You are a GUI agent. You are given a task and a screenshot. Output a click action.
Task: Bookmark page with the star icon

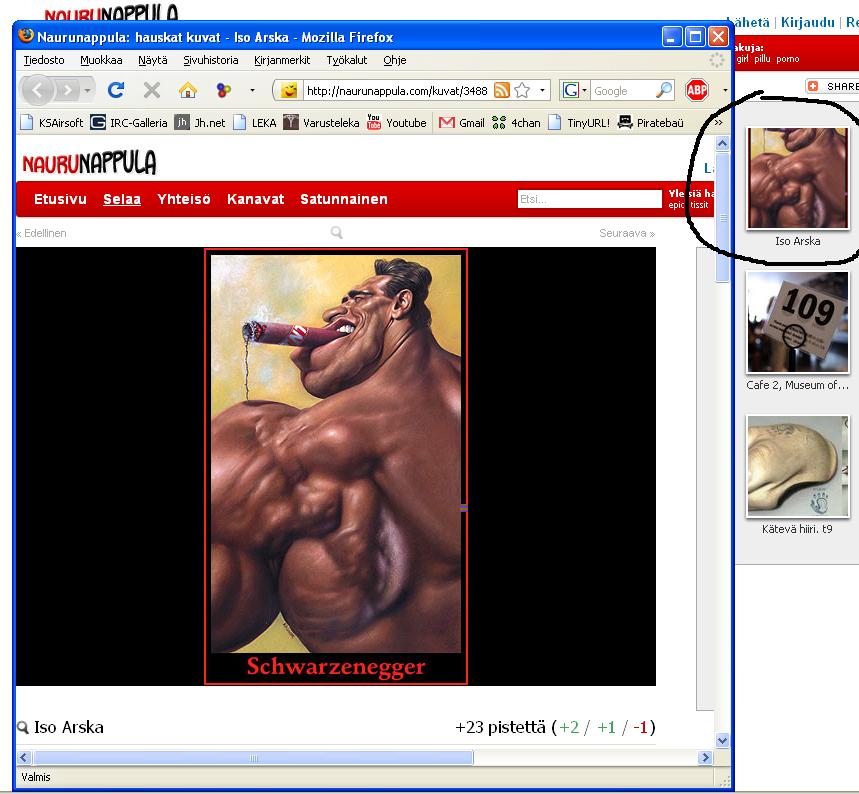[x=521, y=91]
